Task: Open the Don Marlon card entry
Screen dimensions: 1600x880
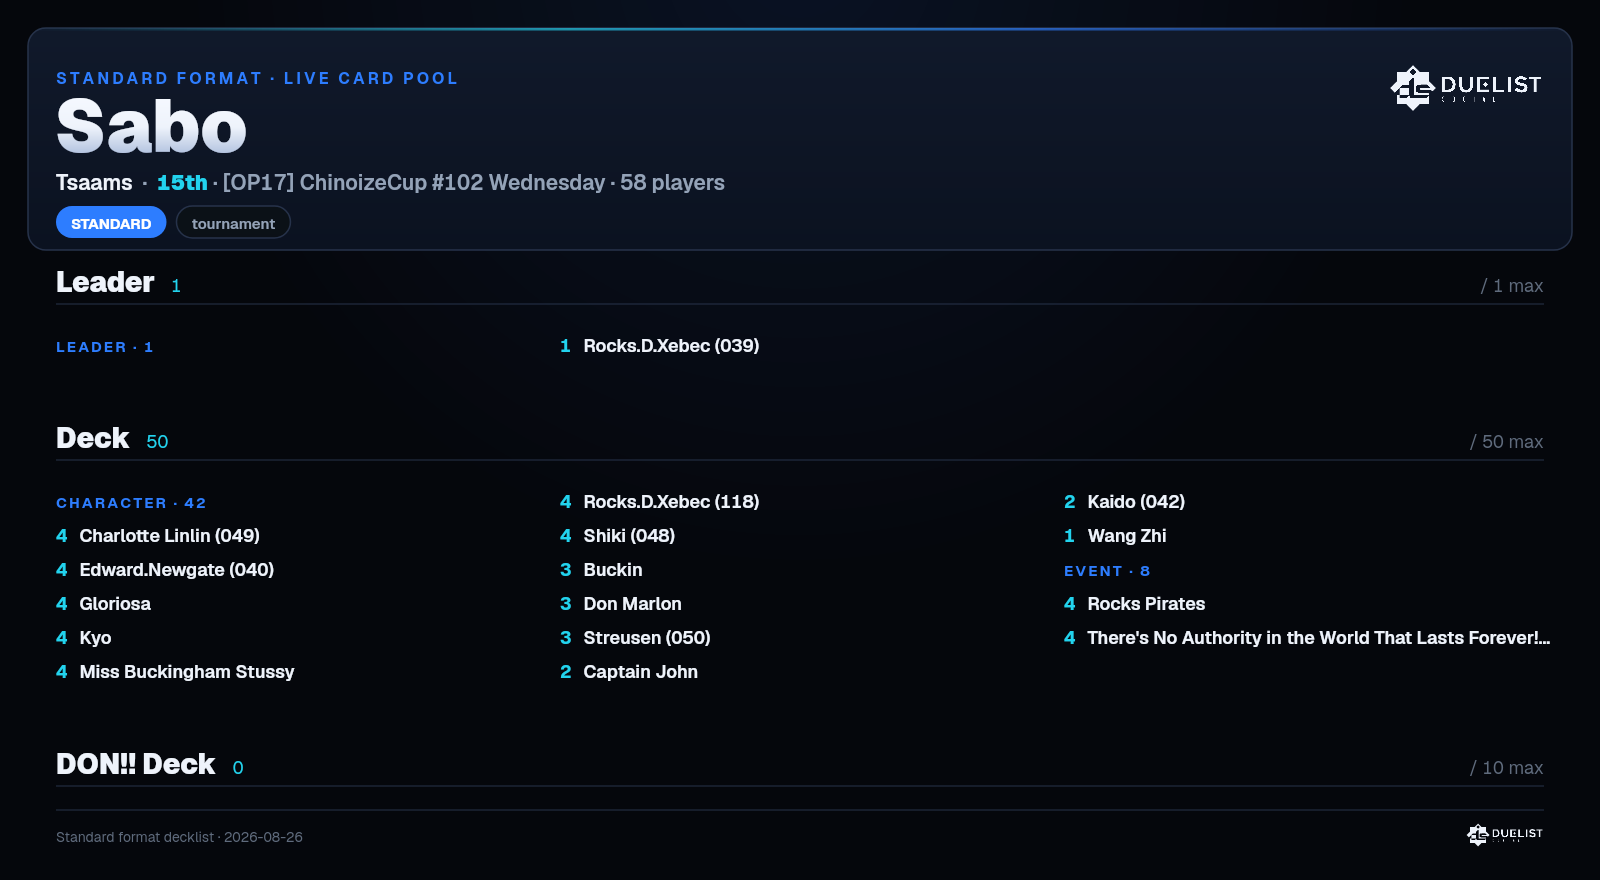Action: (621, 604)
